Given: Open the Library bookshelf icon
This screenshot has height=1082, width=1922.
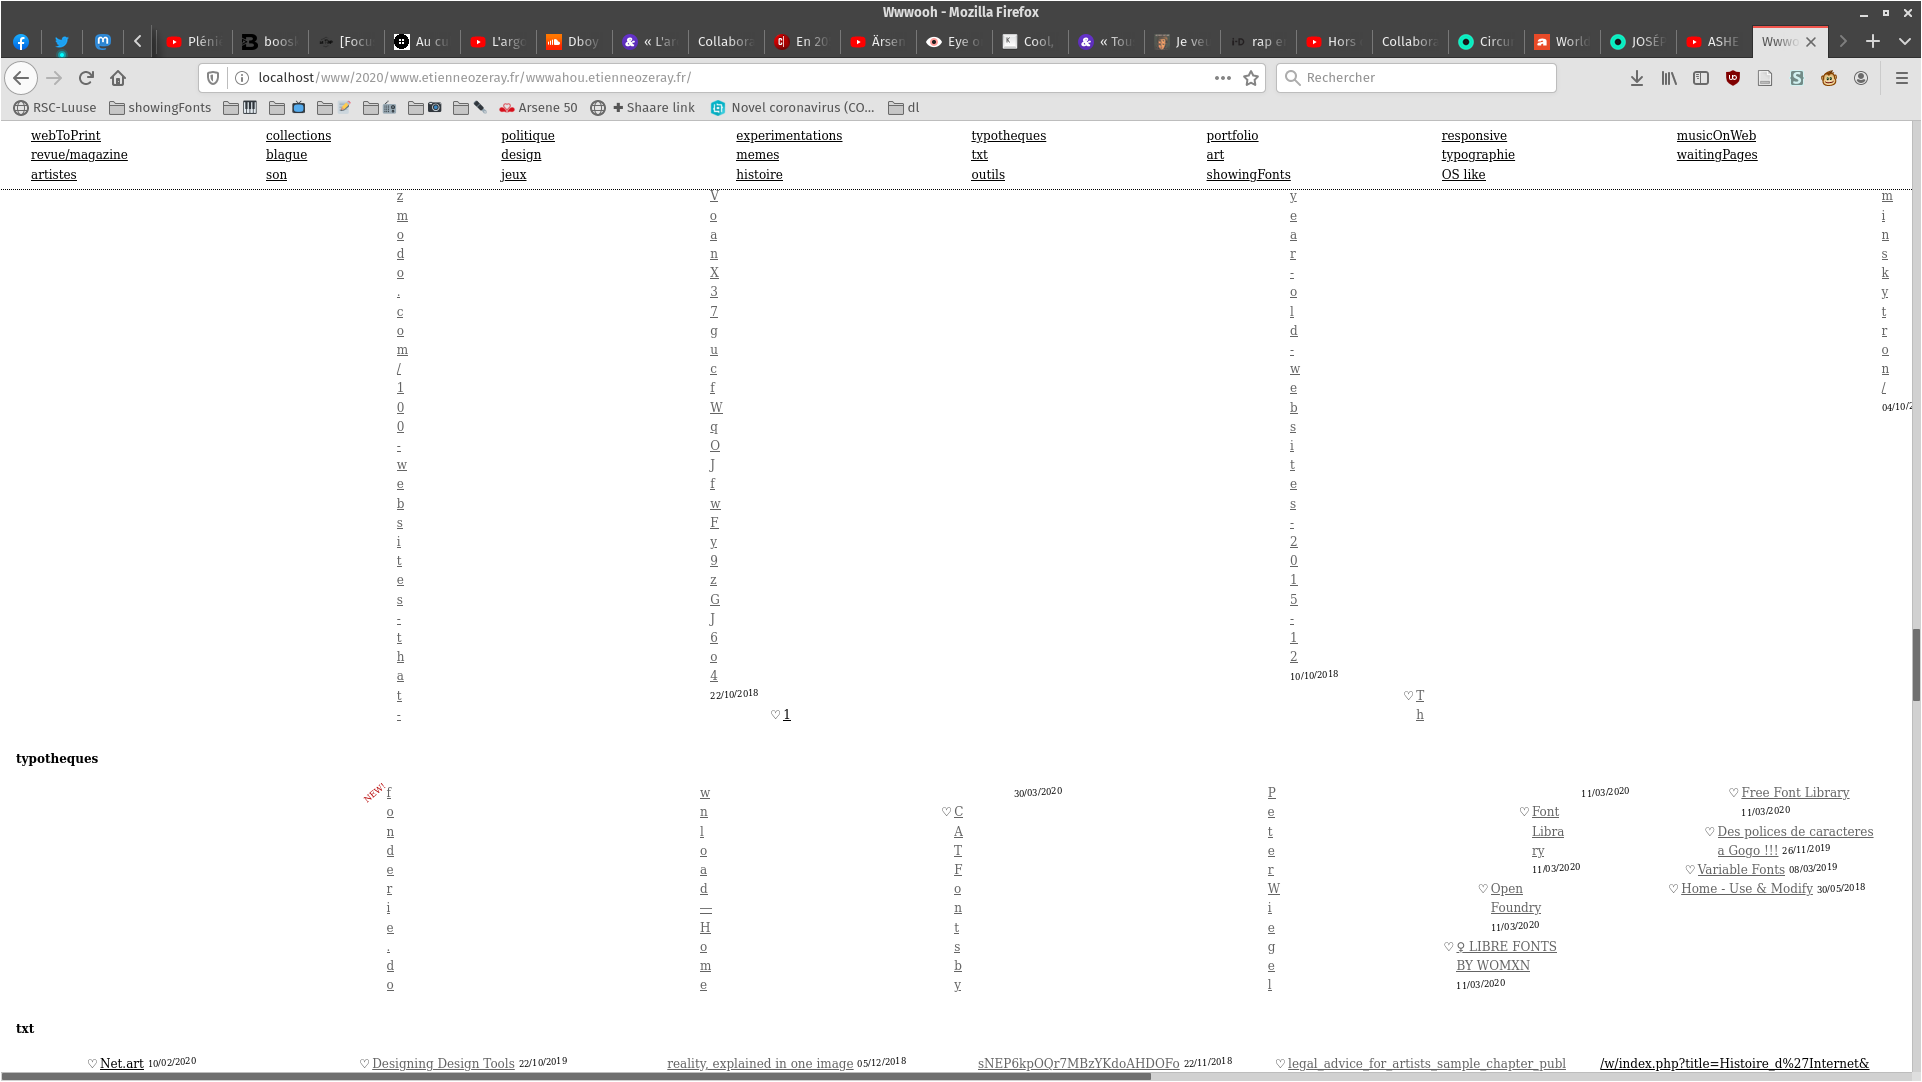Looking at the screenshot, I should point(1669,78).
